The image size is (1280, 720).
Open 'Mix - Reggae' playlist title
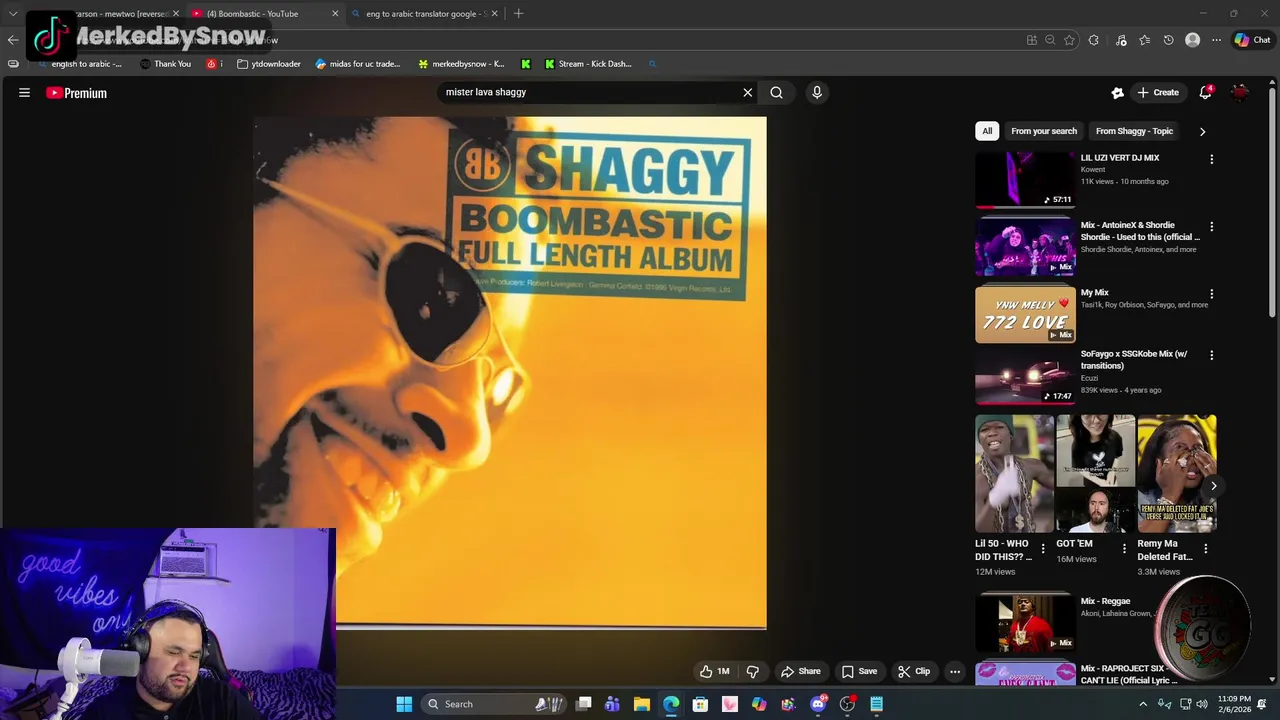(1105, 601)
